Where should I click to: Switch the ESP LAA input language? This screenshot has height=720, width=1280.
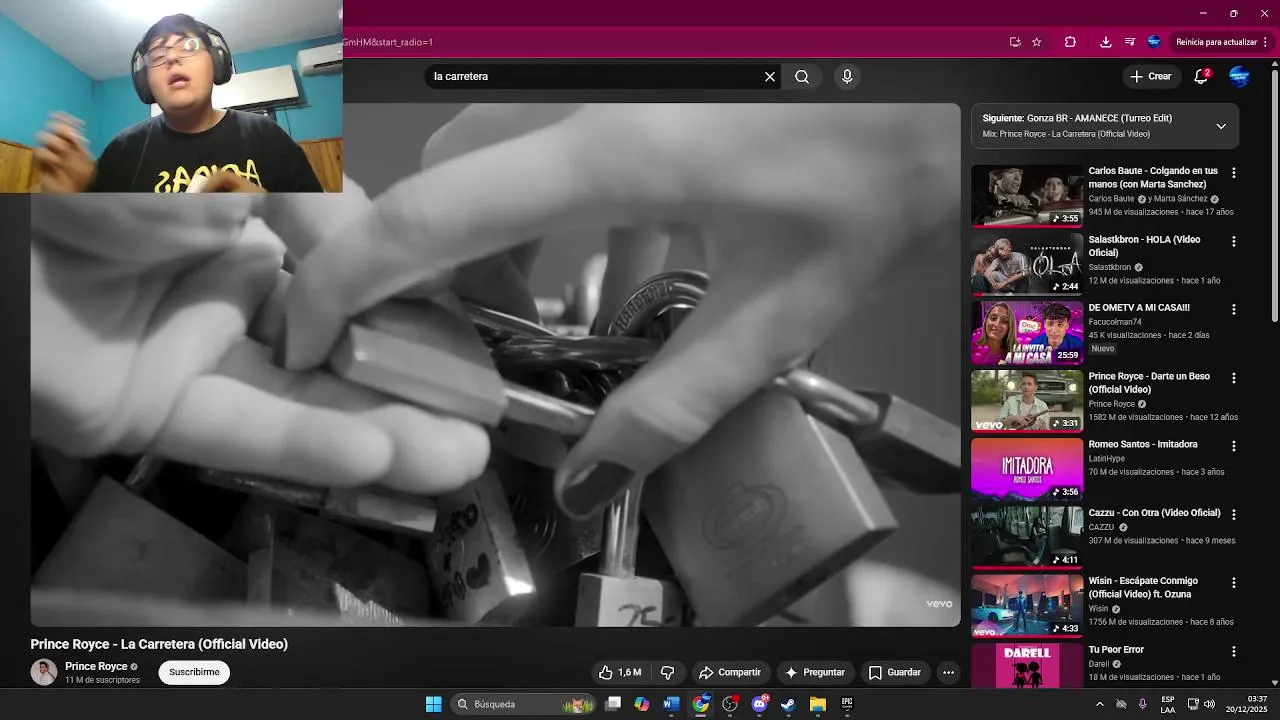(1168, 704)
